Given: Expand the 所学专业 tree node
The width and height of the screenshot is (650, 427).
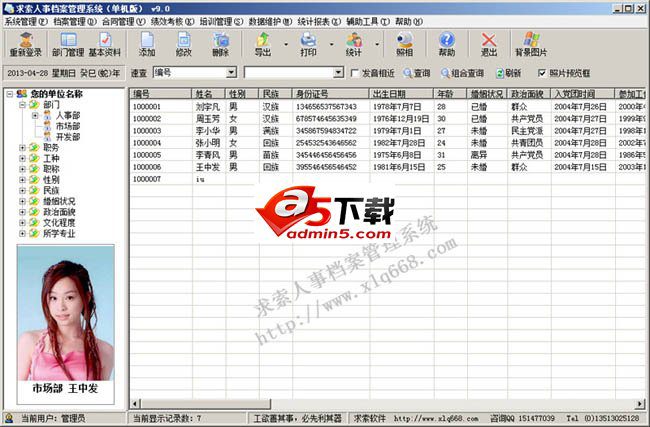Looking at the screenshot, I should click(x=23, y=234).
